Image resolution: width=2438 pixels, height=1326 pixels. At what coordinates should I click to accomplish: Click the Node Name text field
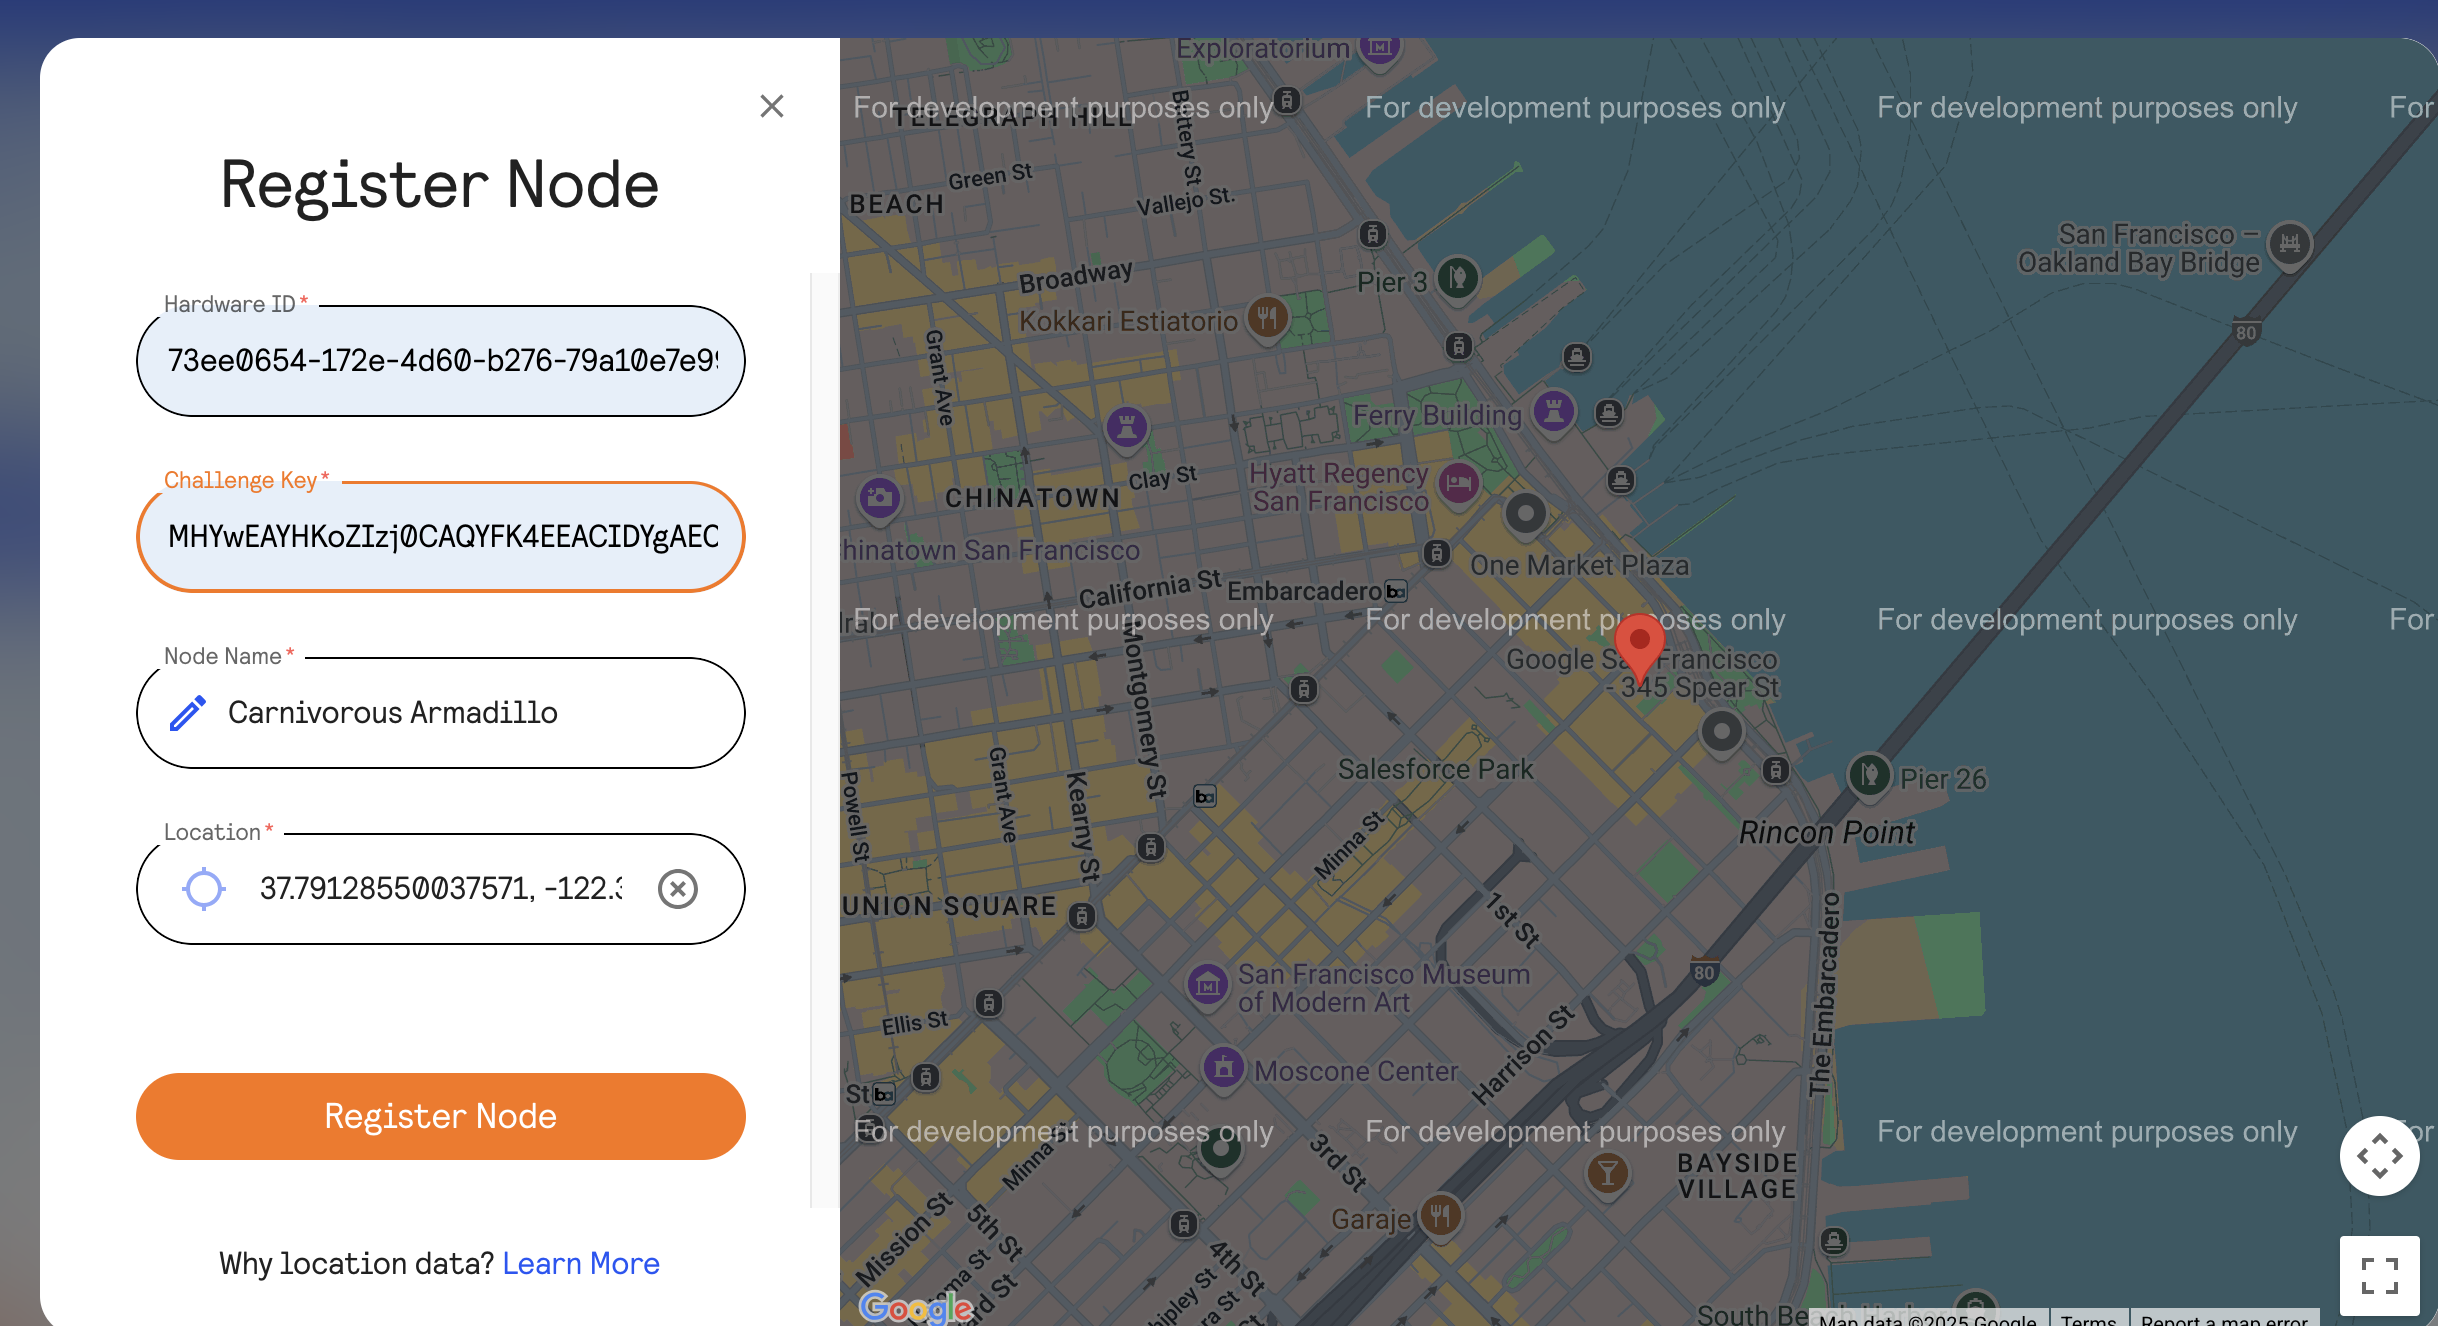(x=470, y=713)
